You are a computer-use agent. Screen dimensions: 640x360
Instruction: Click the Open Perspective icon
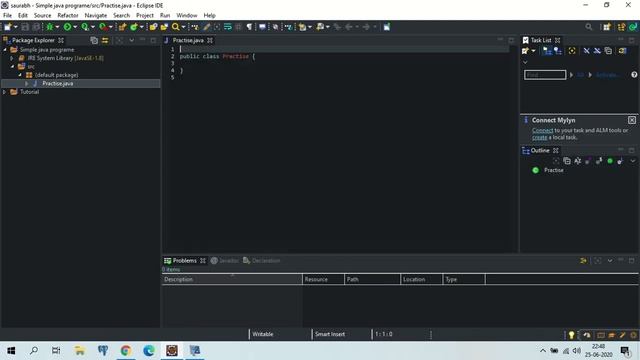(607, 27)
